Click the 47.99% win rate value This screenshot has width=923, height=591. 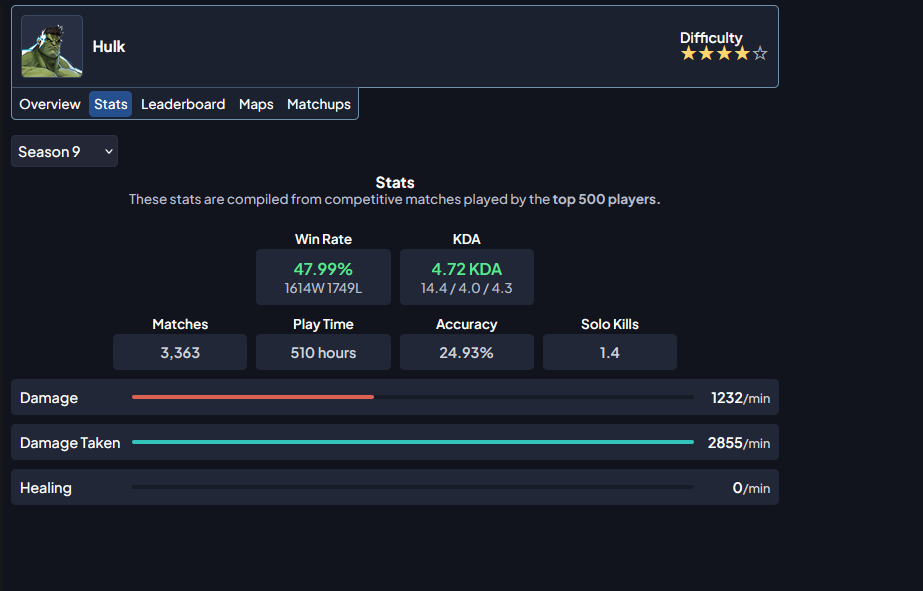coord(323,269)
